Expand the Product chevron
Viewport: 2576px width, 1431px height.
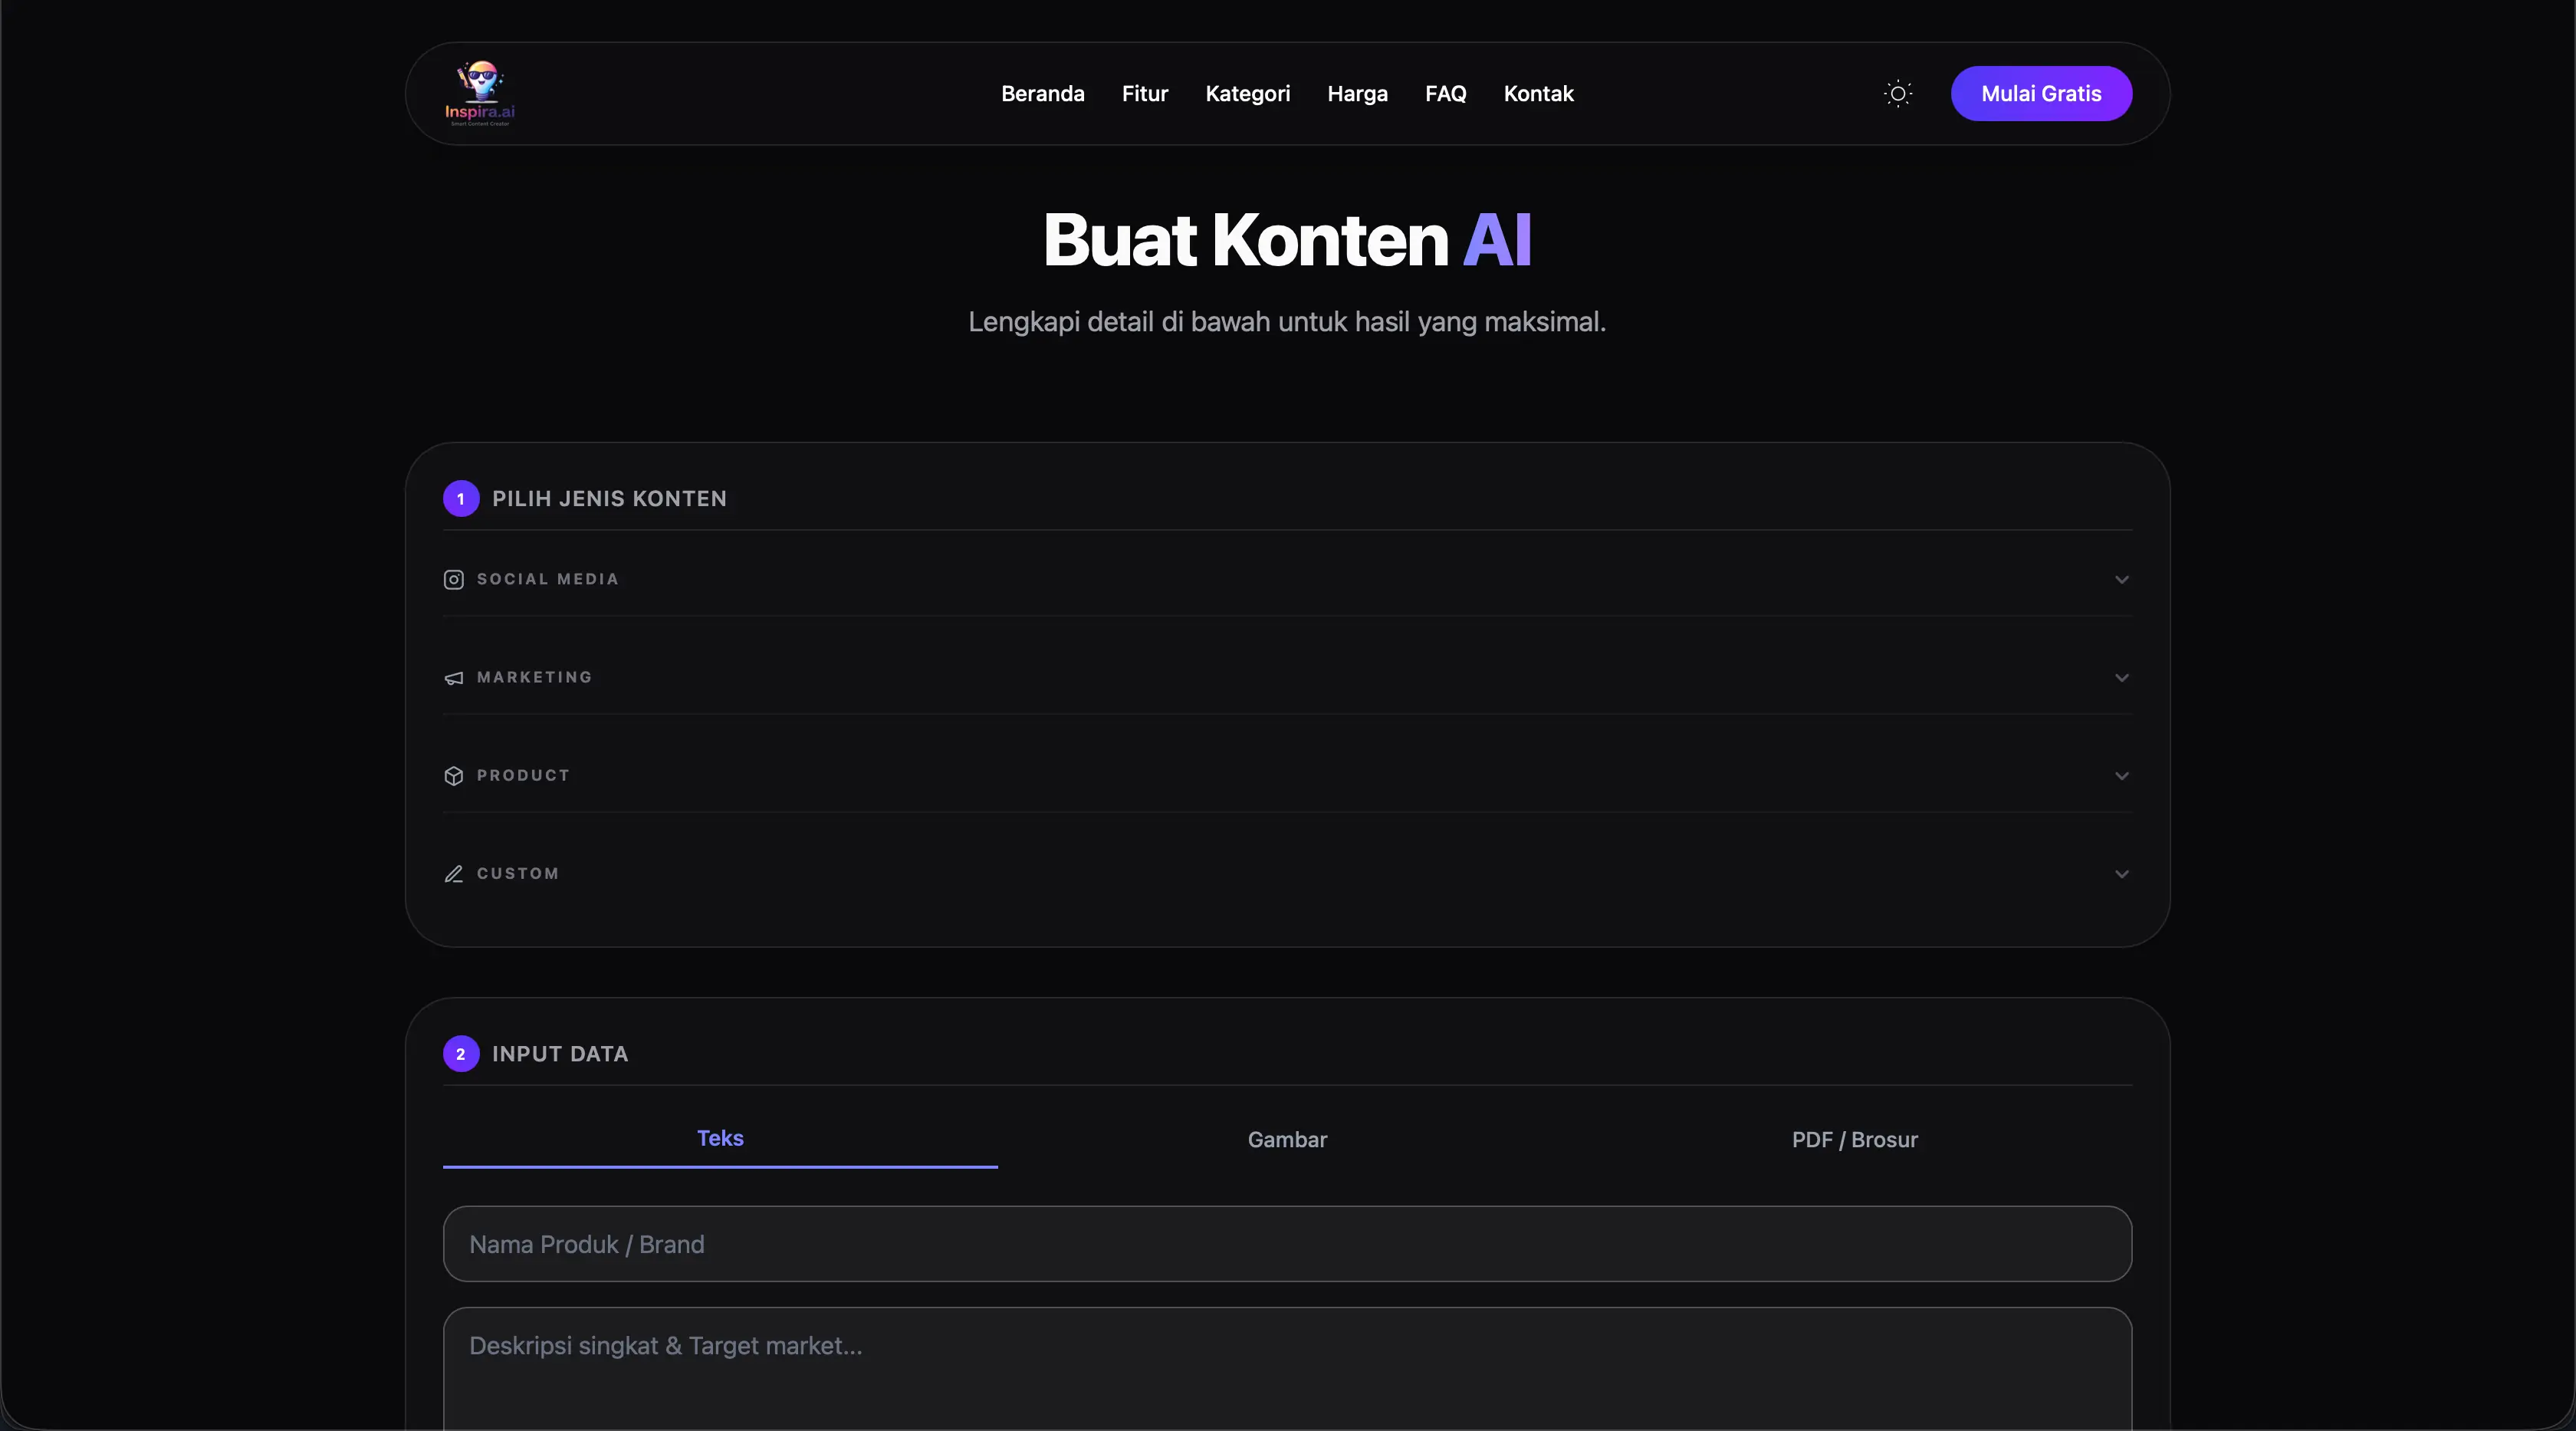click(2121, 776)
